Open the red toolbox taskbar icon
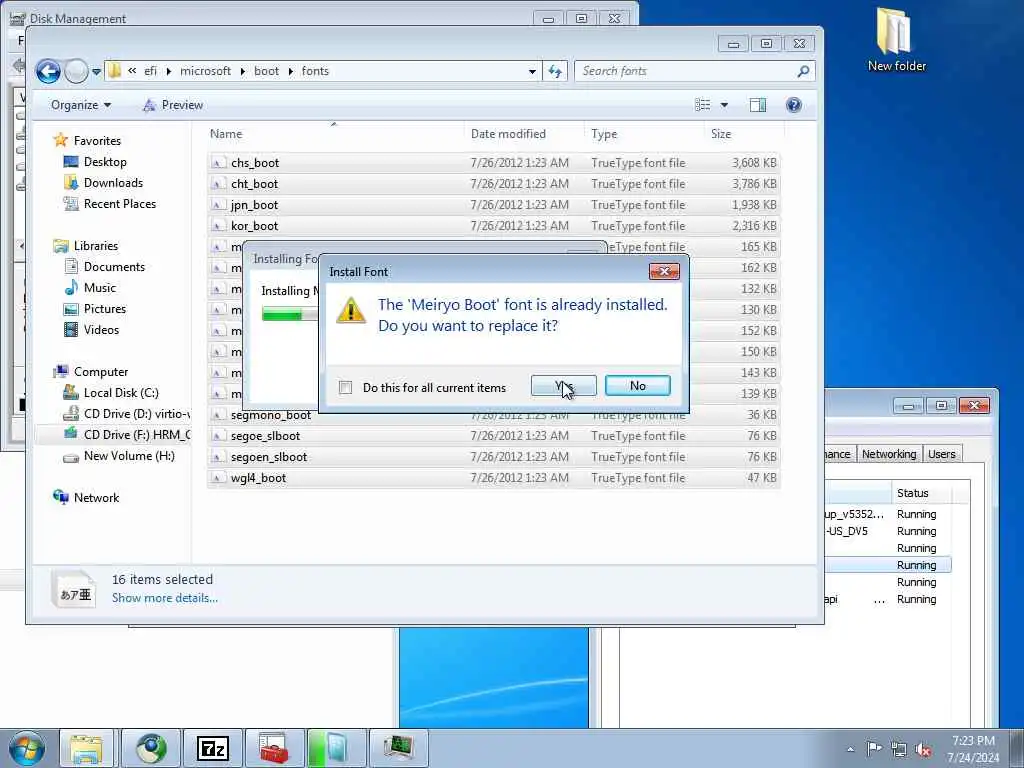The height and width of the screenshot is (768, 1024). [x=274, y=748]
